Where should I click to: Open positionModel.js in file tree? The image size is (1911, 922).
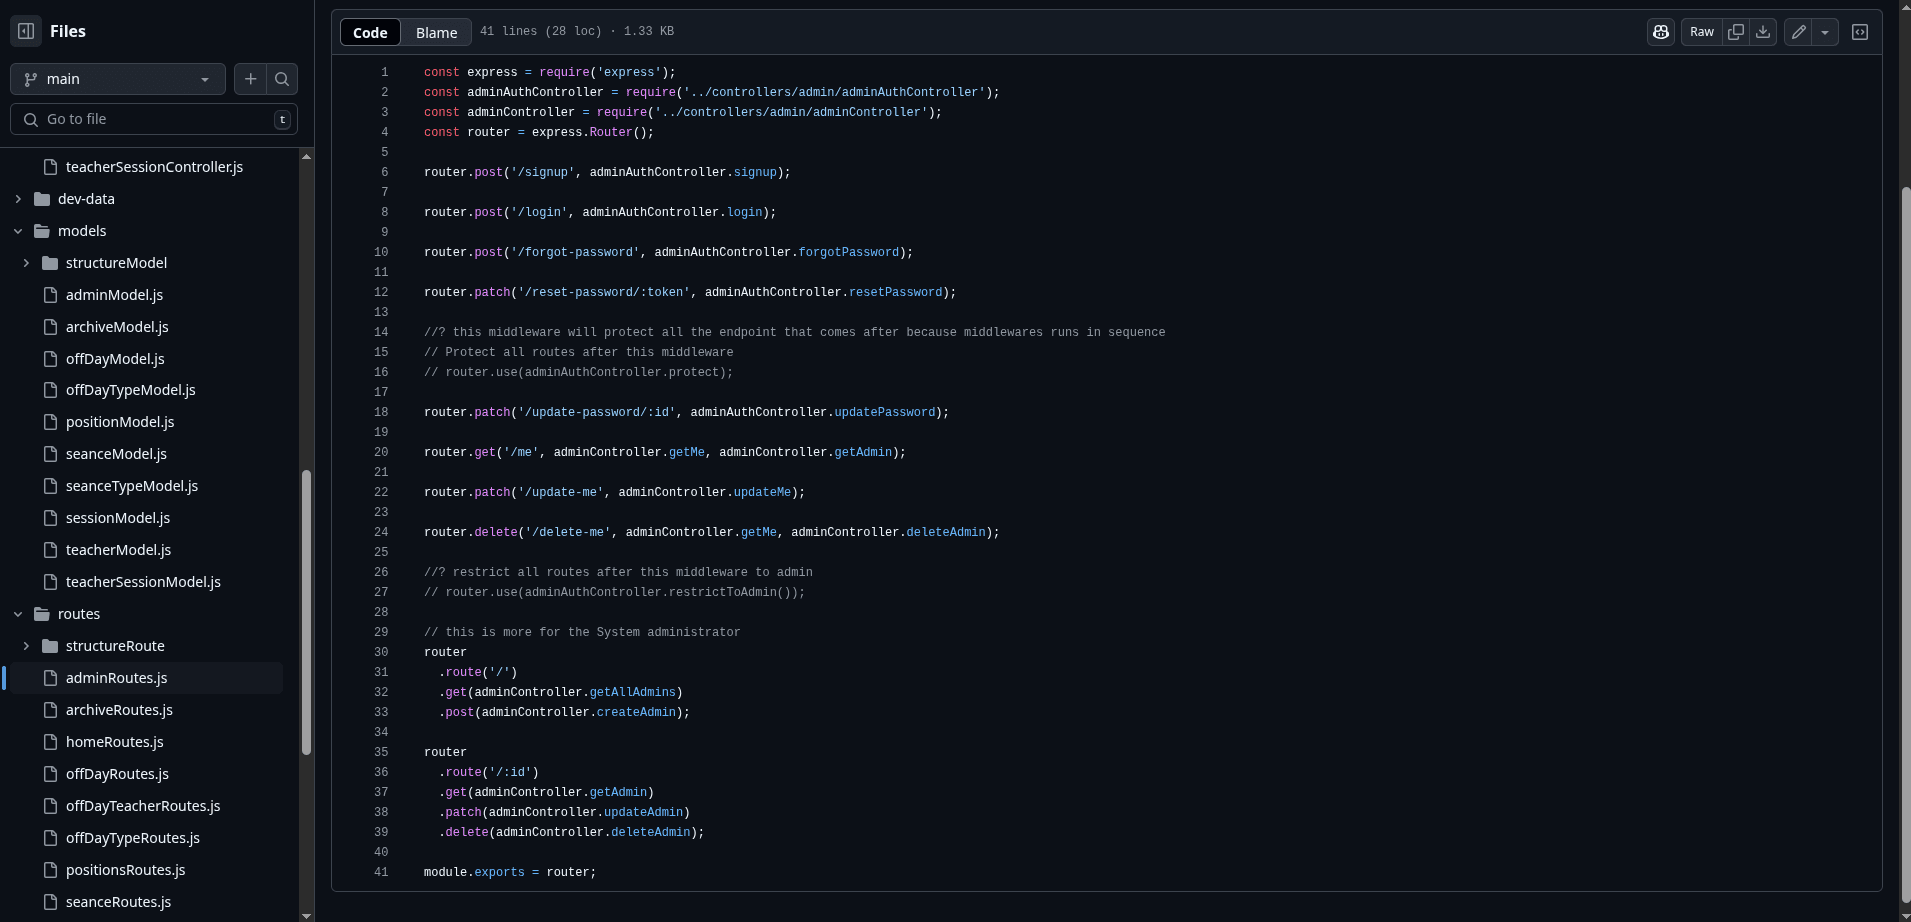120,422
